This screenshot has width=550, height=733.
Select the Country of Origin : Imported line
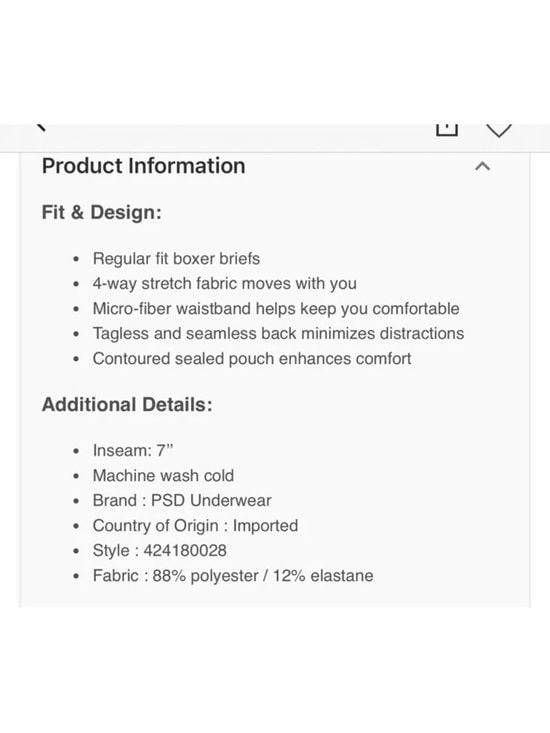(x=195, y=525)
